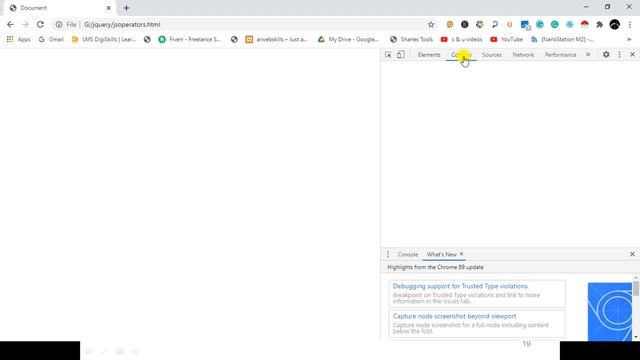Click the red-white ball extension icon
The width and height of the screenshot is (640, 360).
pos(584,24)
